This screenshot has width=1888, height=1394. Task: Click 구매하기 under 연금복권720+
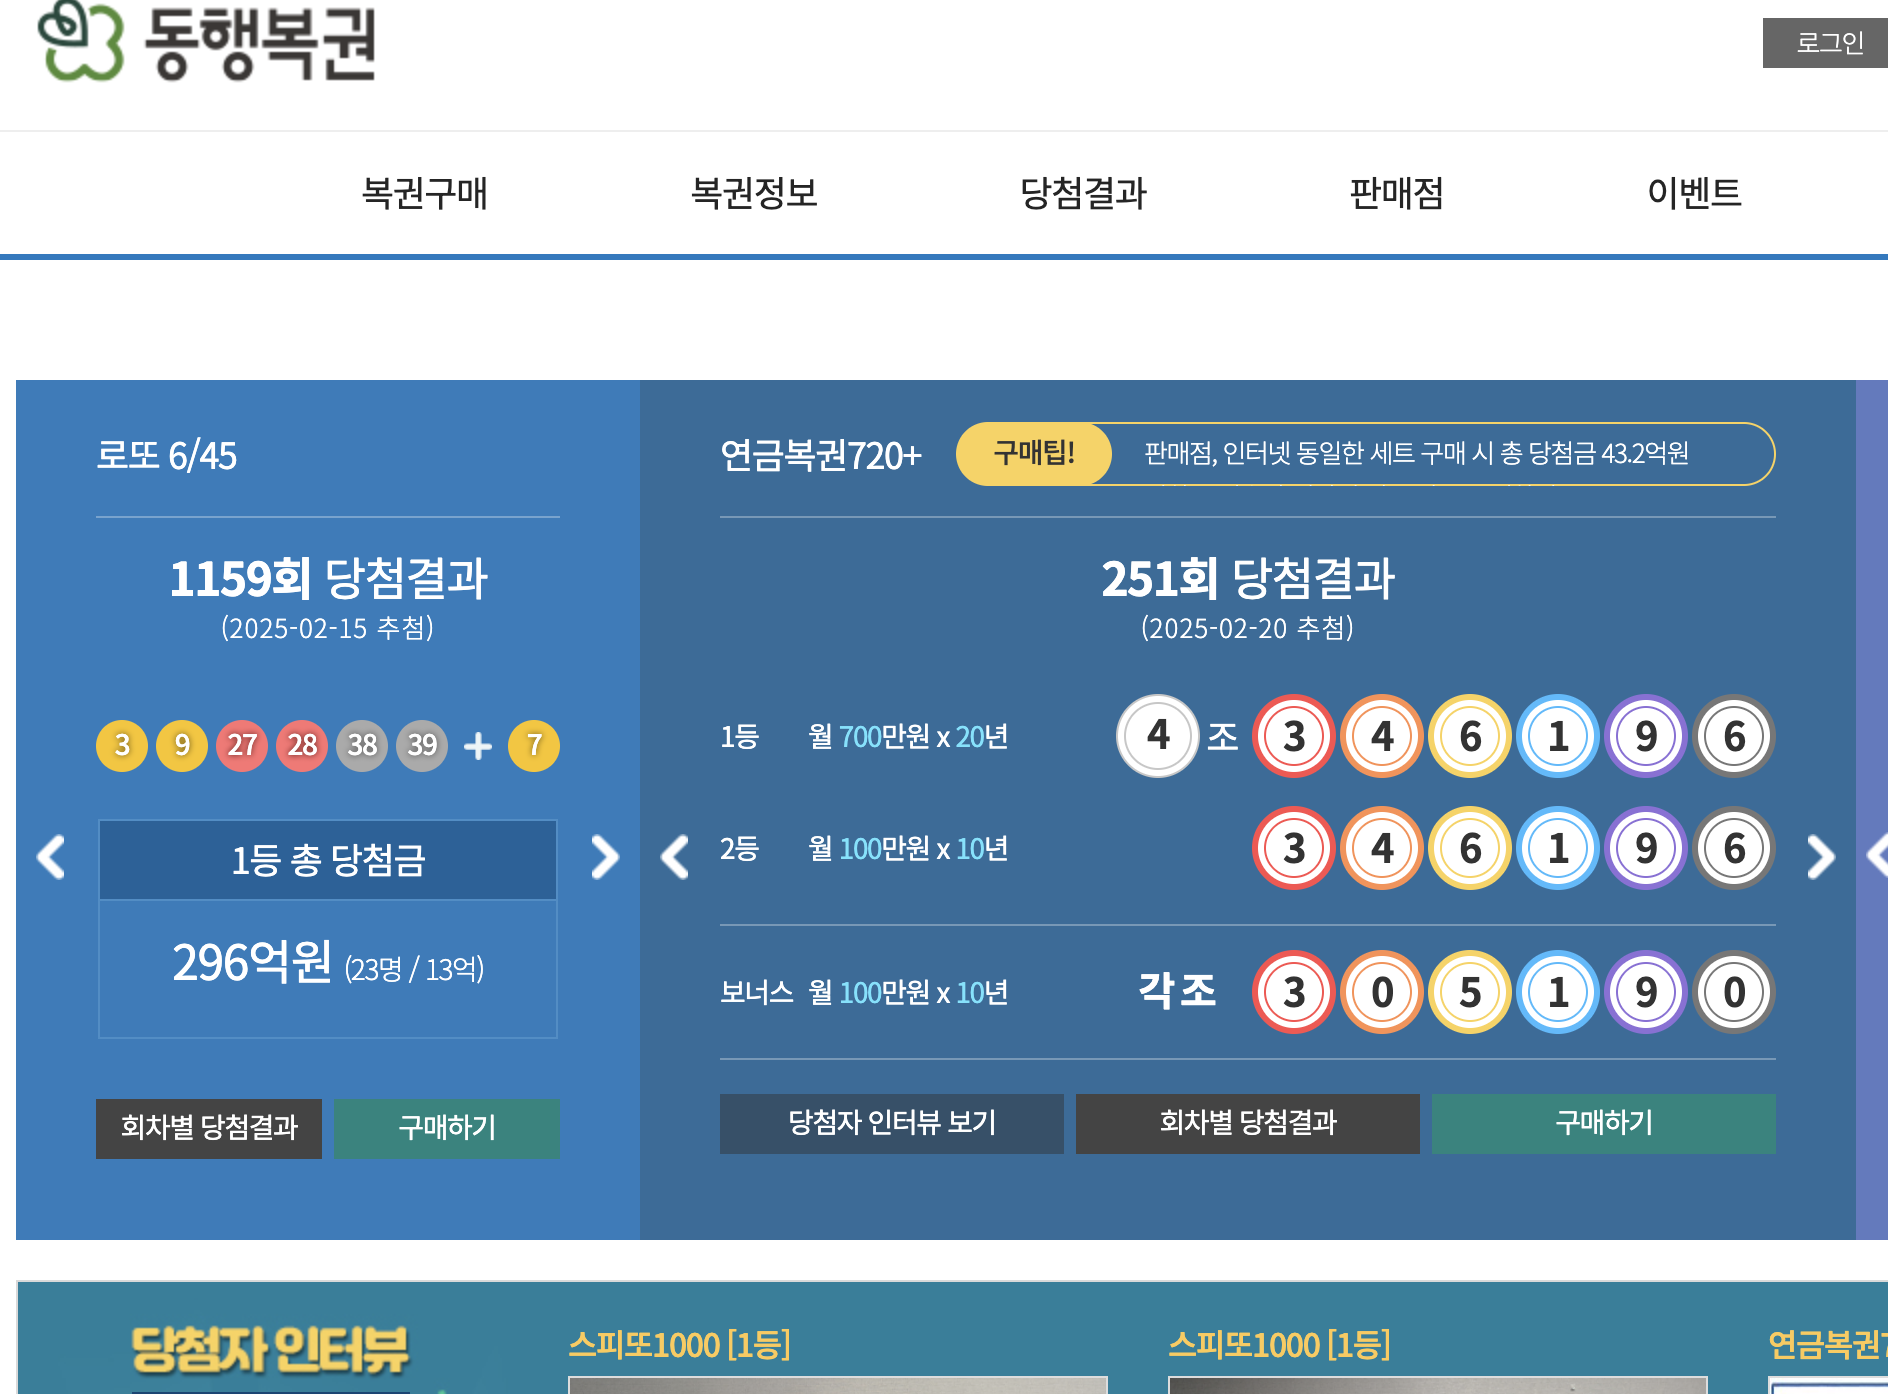(1604, 1123)
